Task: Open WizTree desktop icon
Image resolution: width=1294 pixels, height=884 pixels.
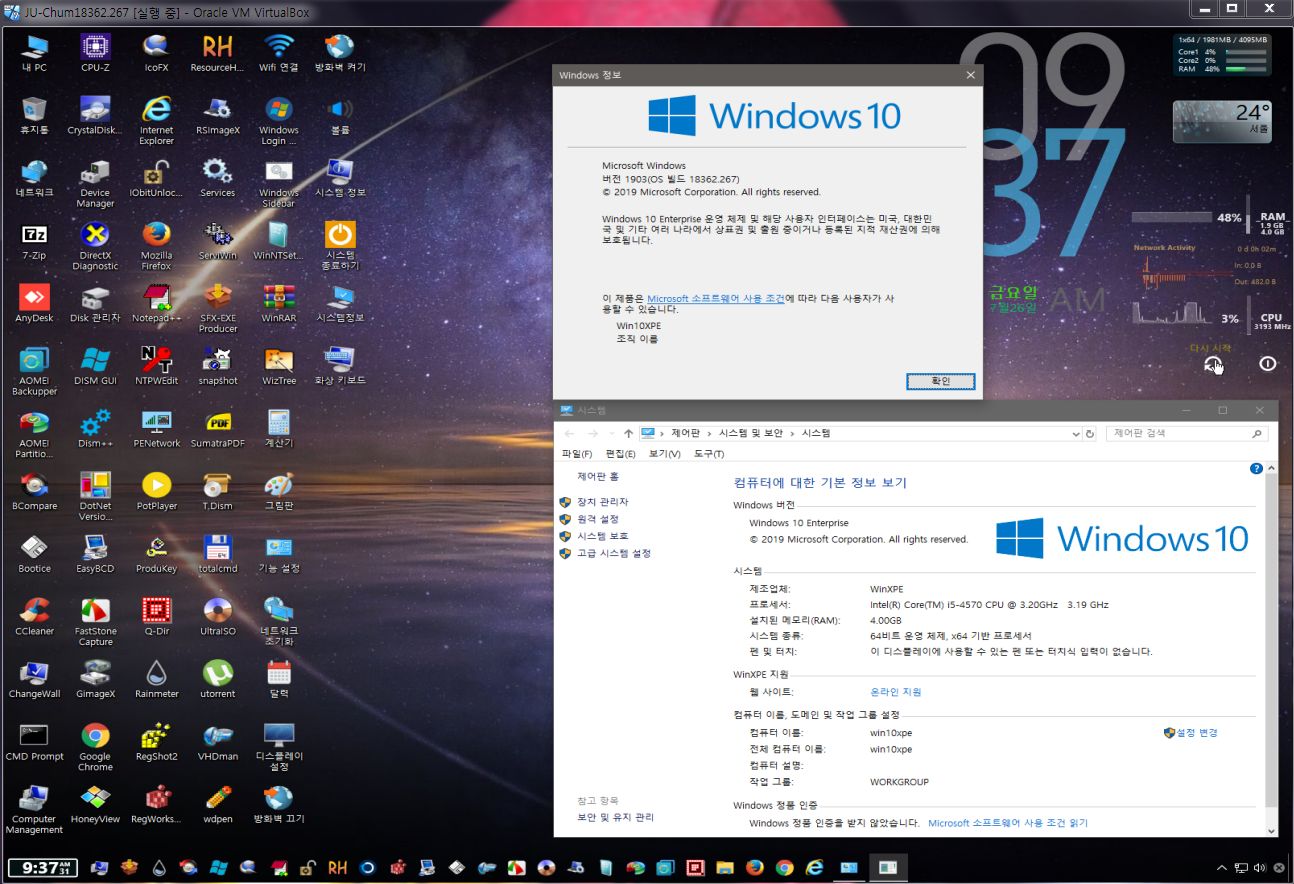Action: point(279,367)
